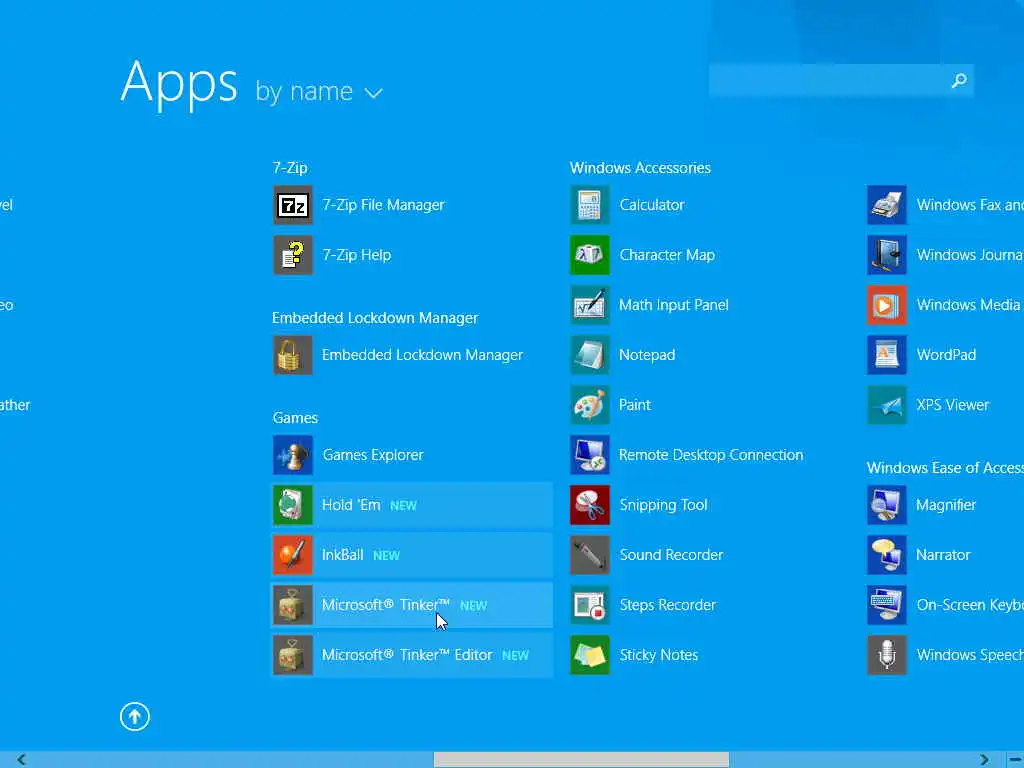This screenshot has width=1024, height=768.
Task: Select the Windows Ease of Access heading
Action: pos(945,468)
